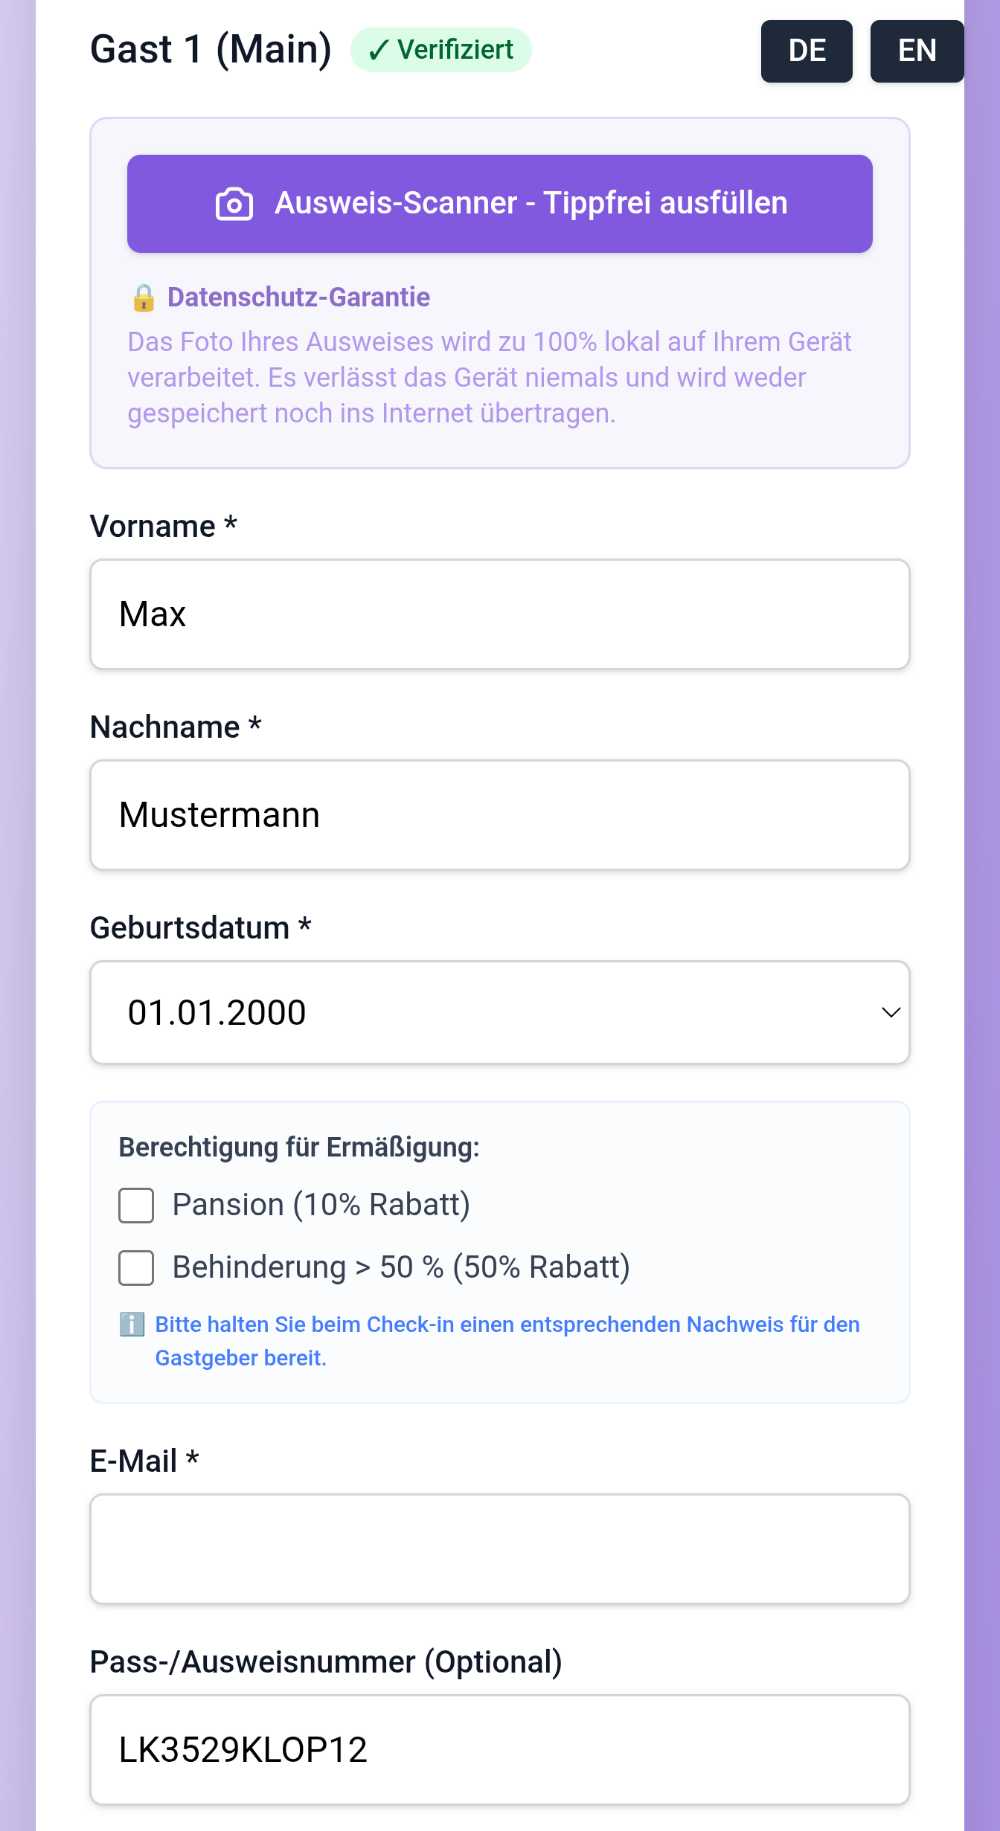Tick the Pansion (10% Rabatt) checkbox
Screen dimensions: 1000x1831
click(136, 1205)
